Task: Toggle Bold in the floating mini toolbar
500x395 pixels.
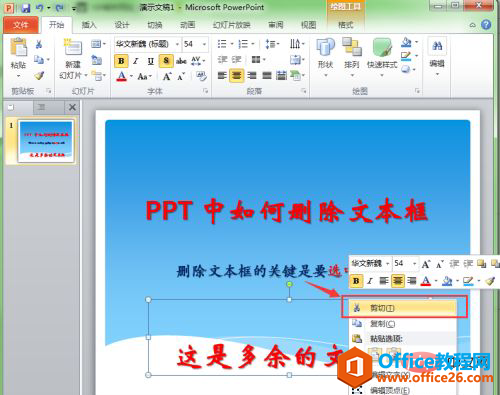Action: coord(356,281)
